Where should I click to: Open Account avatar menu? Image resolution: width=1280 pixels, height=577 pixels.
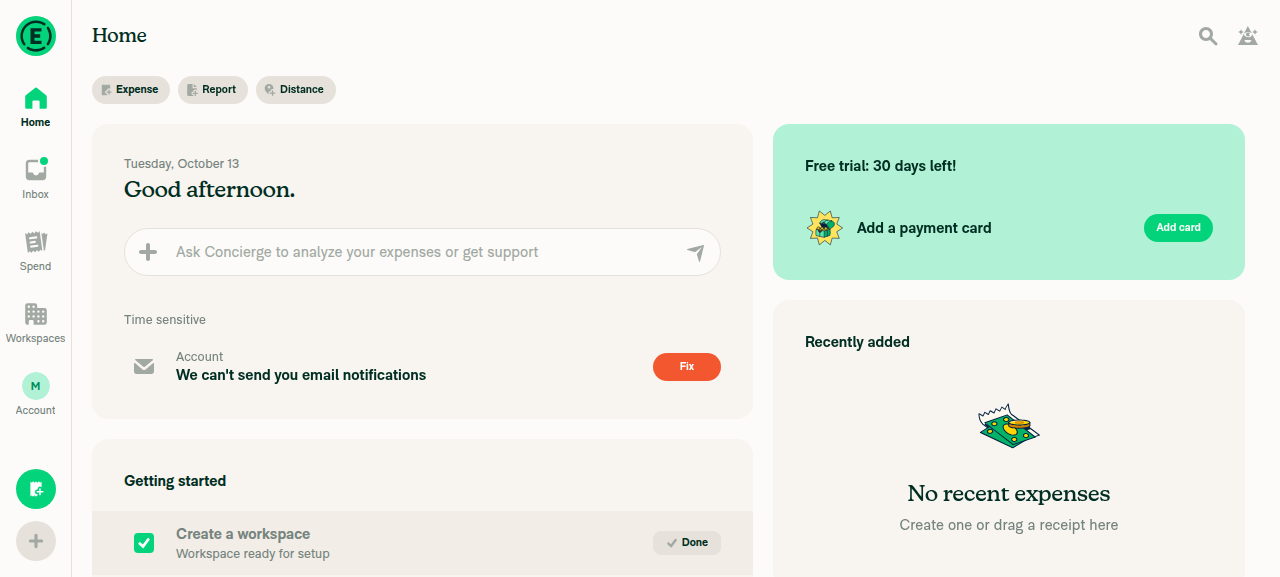(x=36, y=394)
